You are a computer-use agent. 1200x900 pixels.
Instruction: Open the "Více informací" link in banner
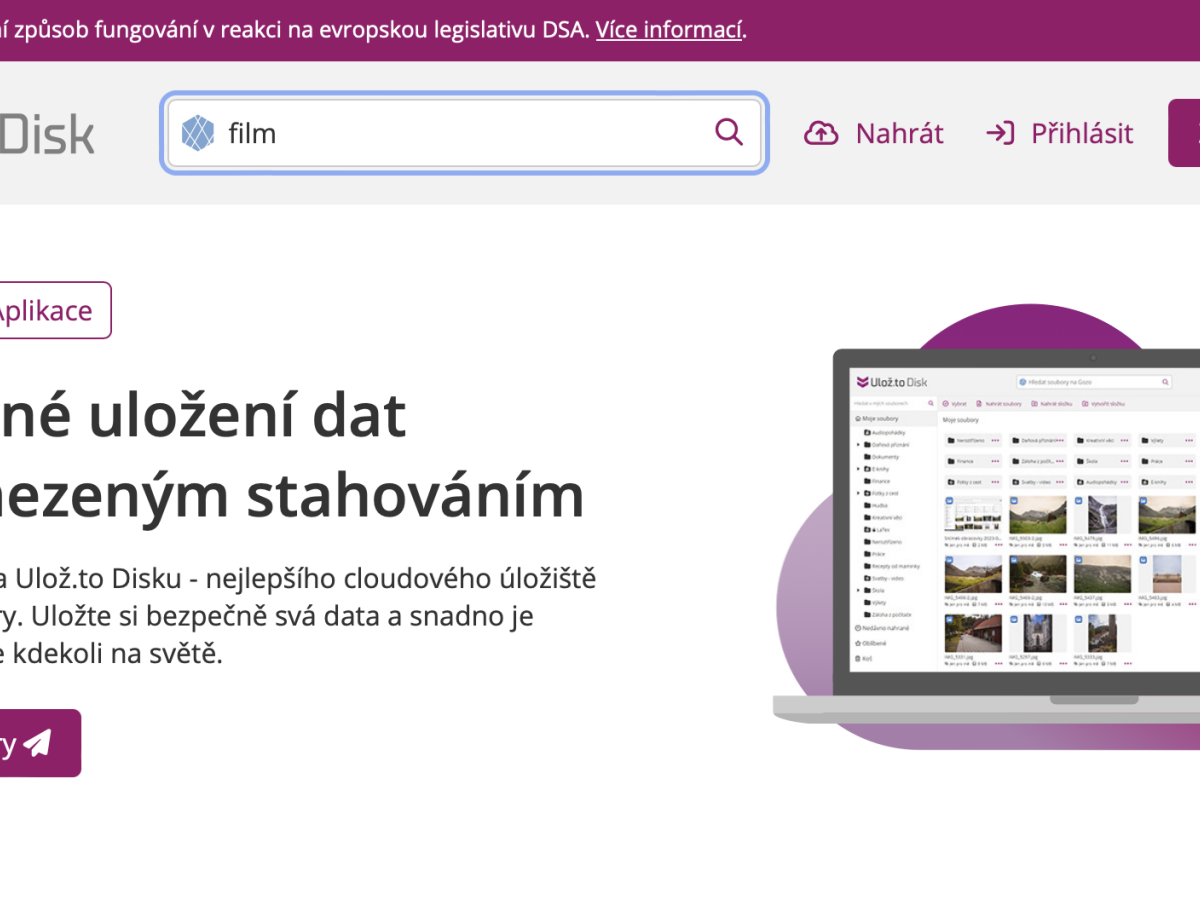(x=669, y=30)
